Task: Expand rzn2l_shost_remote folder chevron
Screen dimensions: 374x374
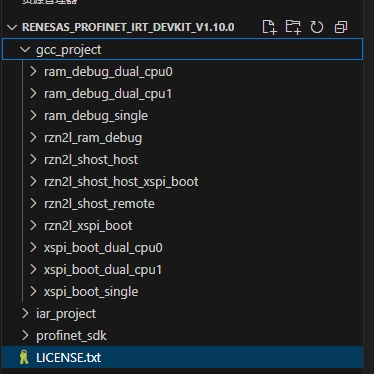Action: tap(33, 203)
